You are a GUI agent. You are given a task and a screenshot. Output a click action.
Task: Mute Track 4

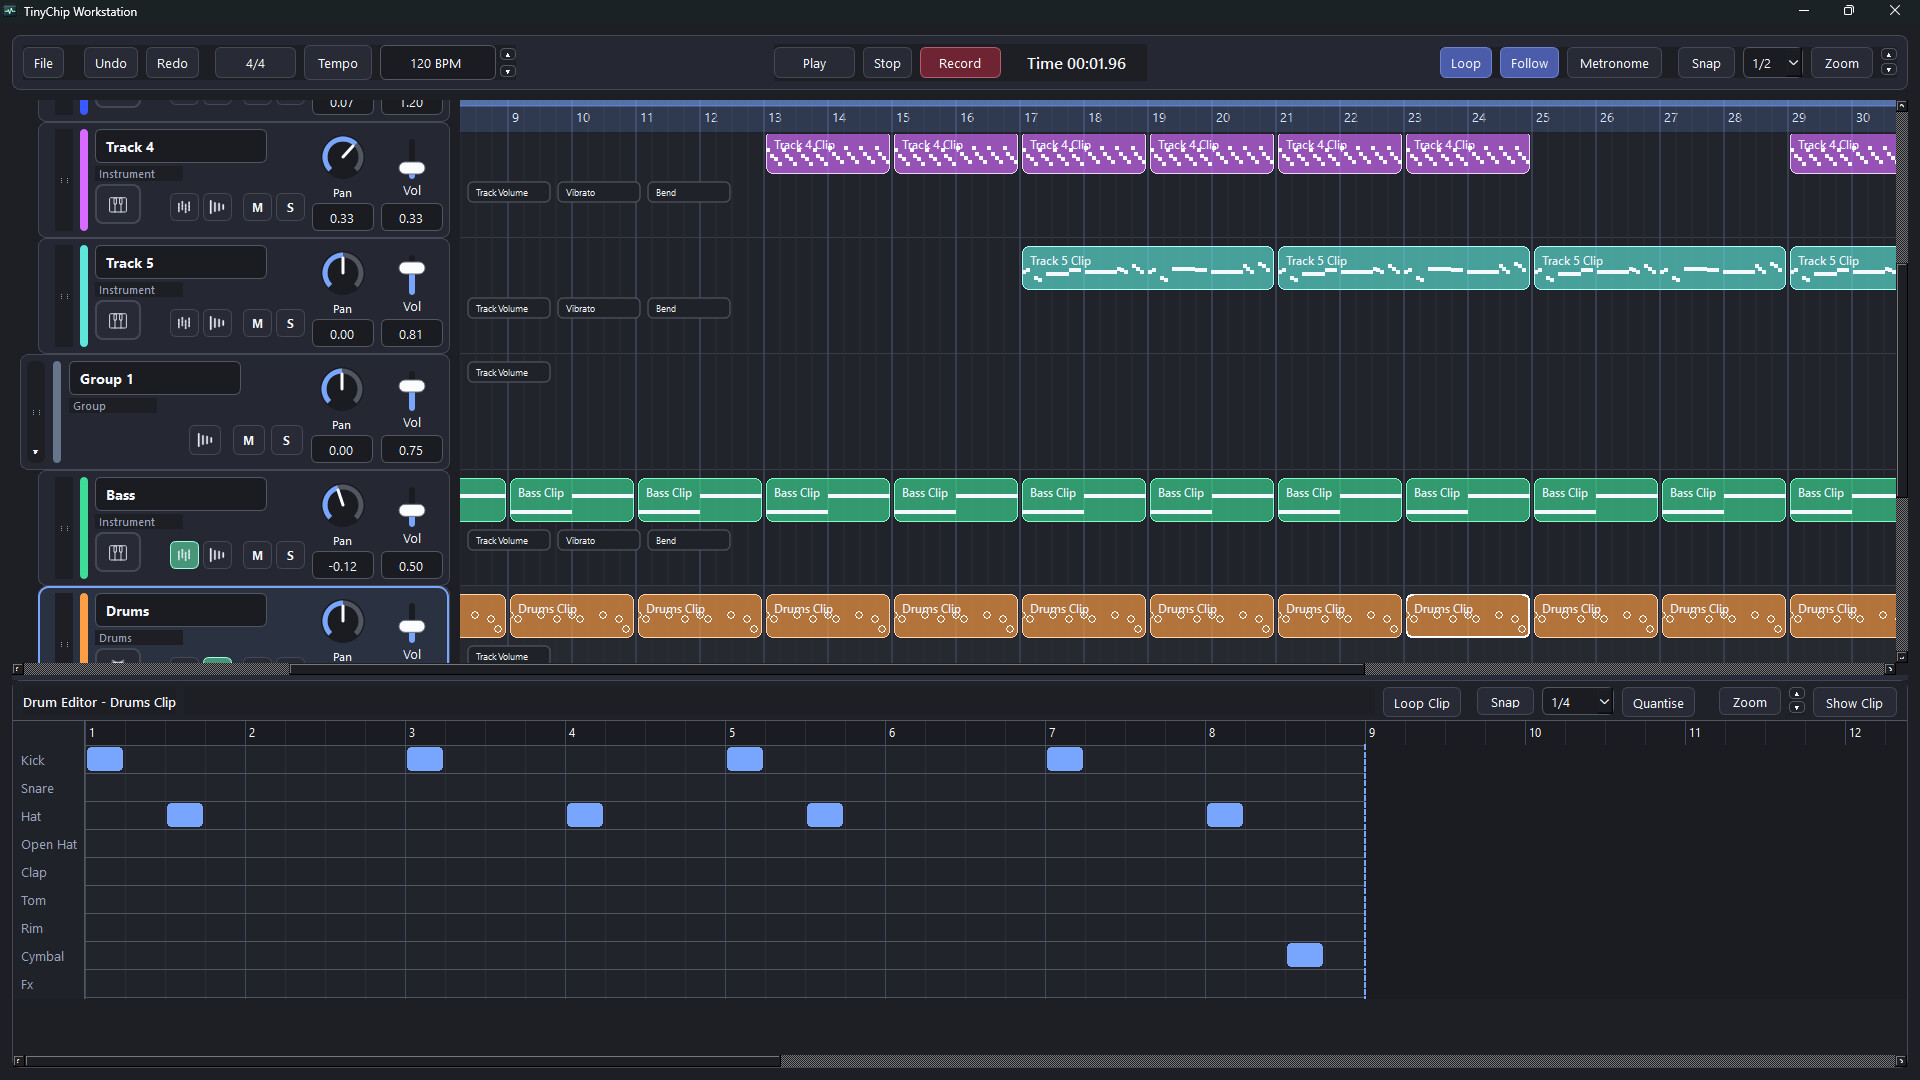[258, 207]
